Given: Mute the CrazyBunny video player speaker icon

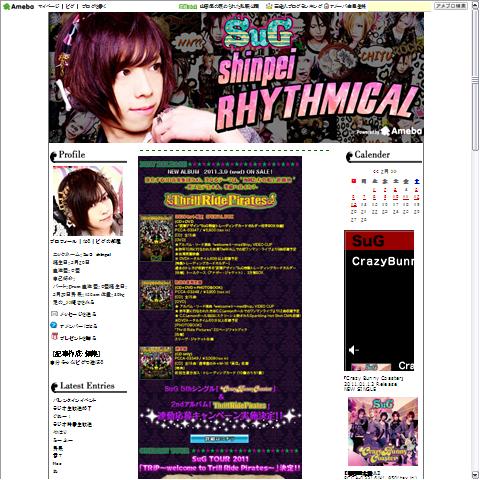Looking at the screenshot, I should [353, 350].
